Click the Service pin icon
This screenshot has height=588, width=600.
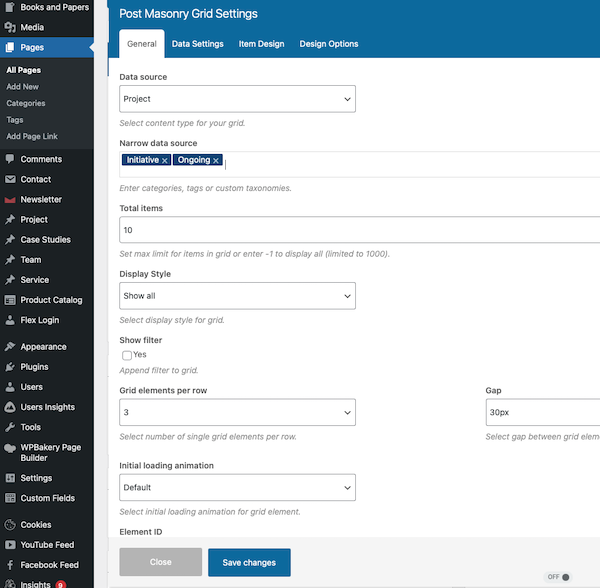(x=10, y=280)
